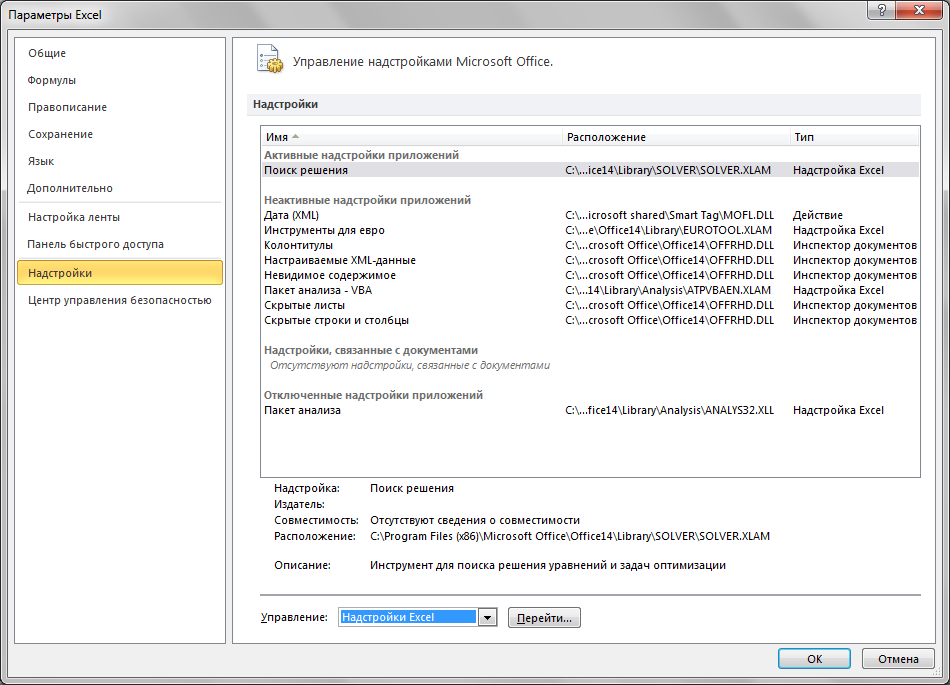Select the Скрытые листы row
This screenshot has height=685, width=950.
[590, 305]
